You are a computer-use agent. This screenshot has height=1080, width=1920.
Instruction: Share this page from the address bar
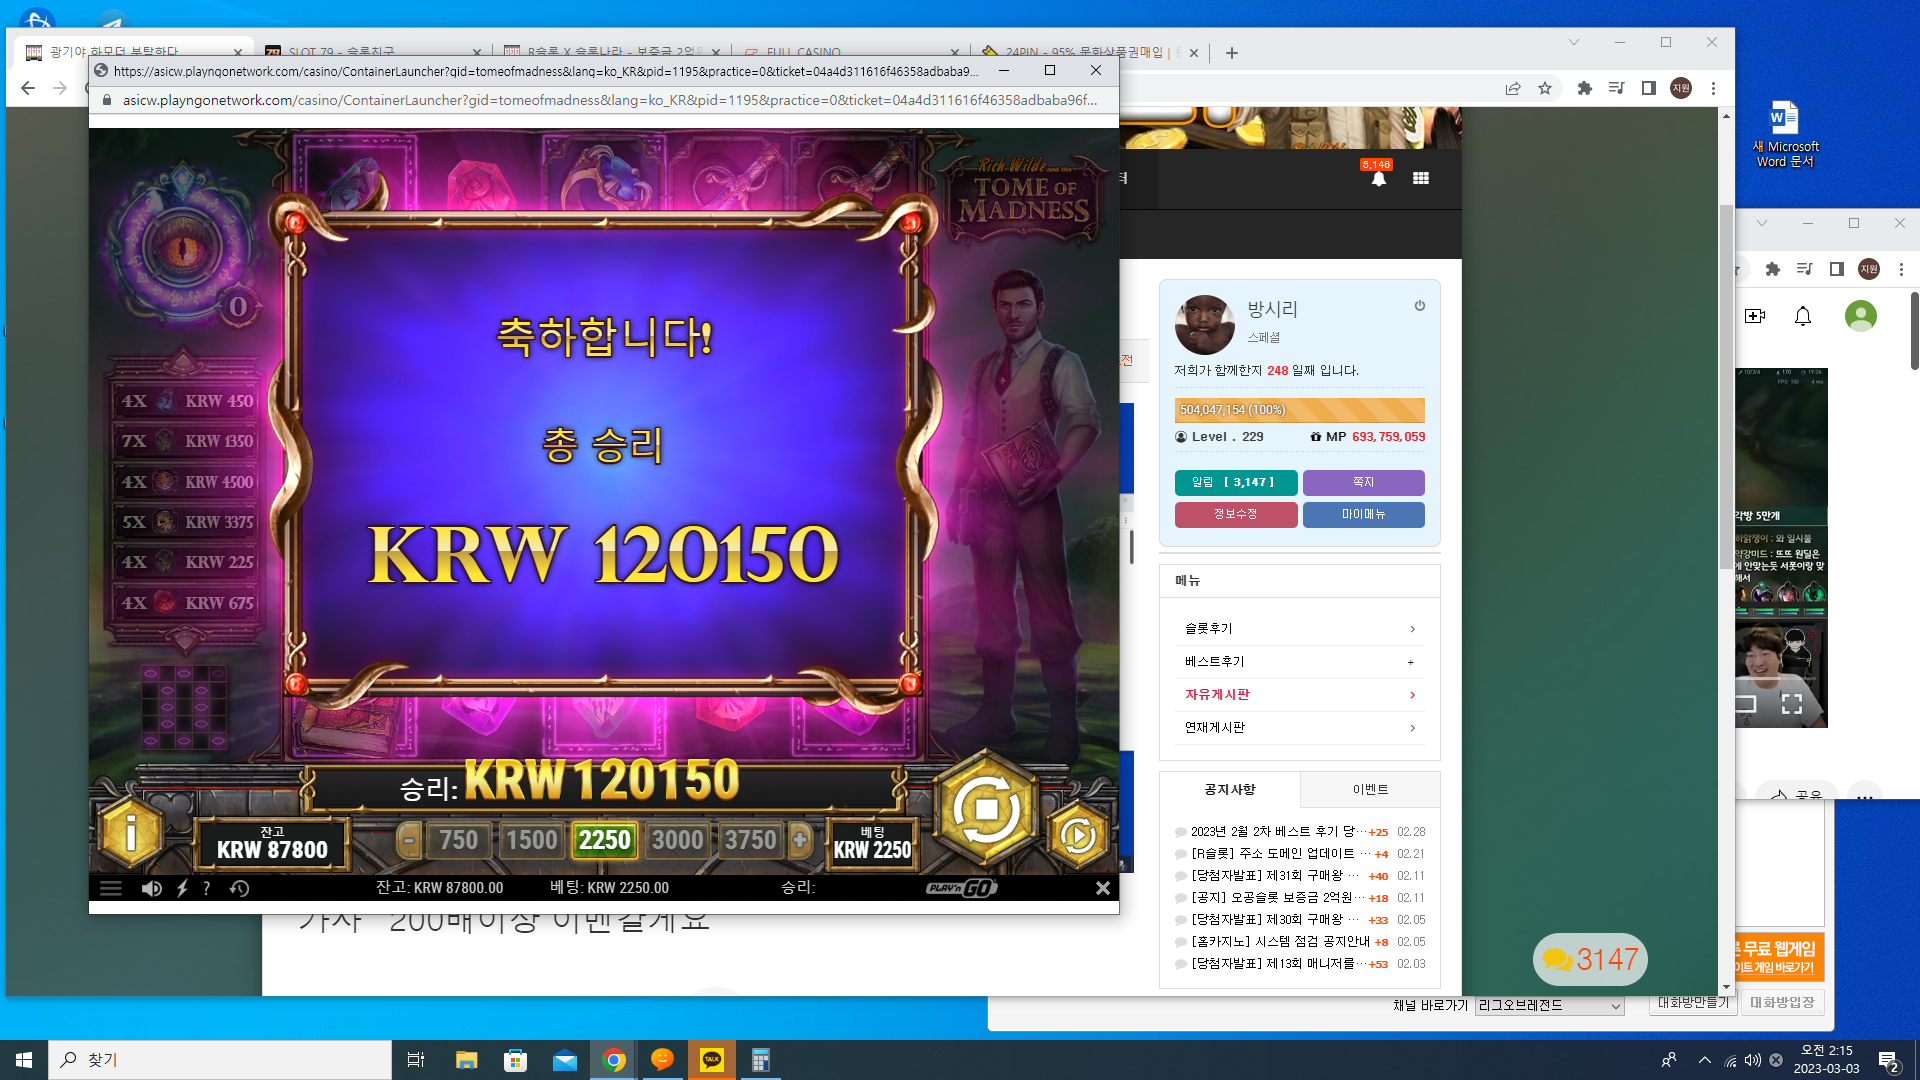[1513, 88]
